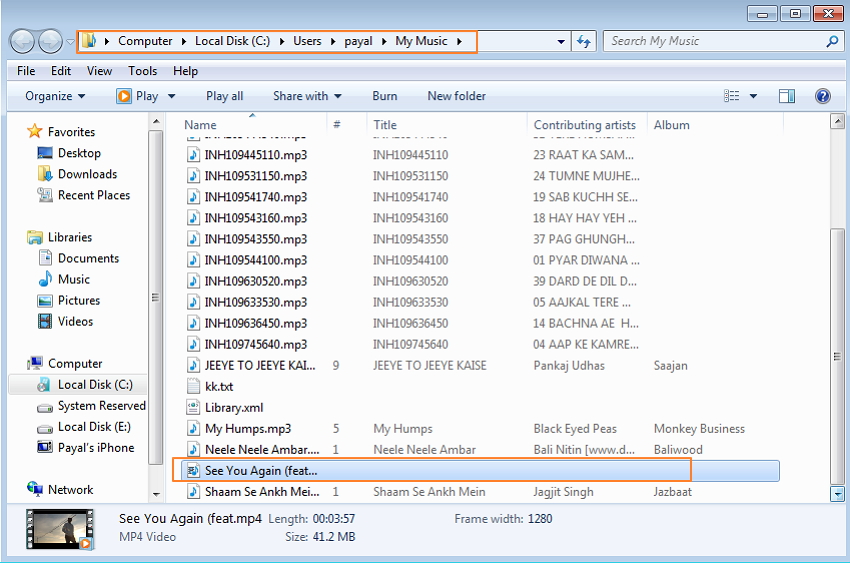Open the Organize dropdown menu
850x563 pixels.
(x=55, y=96)
